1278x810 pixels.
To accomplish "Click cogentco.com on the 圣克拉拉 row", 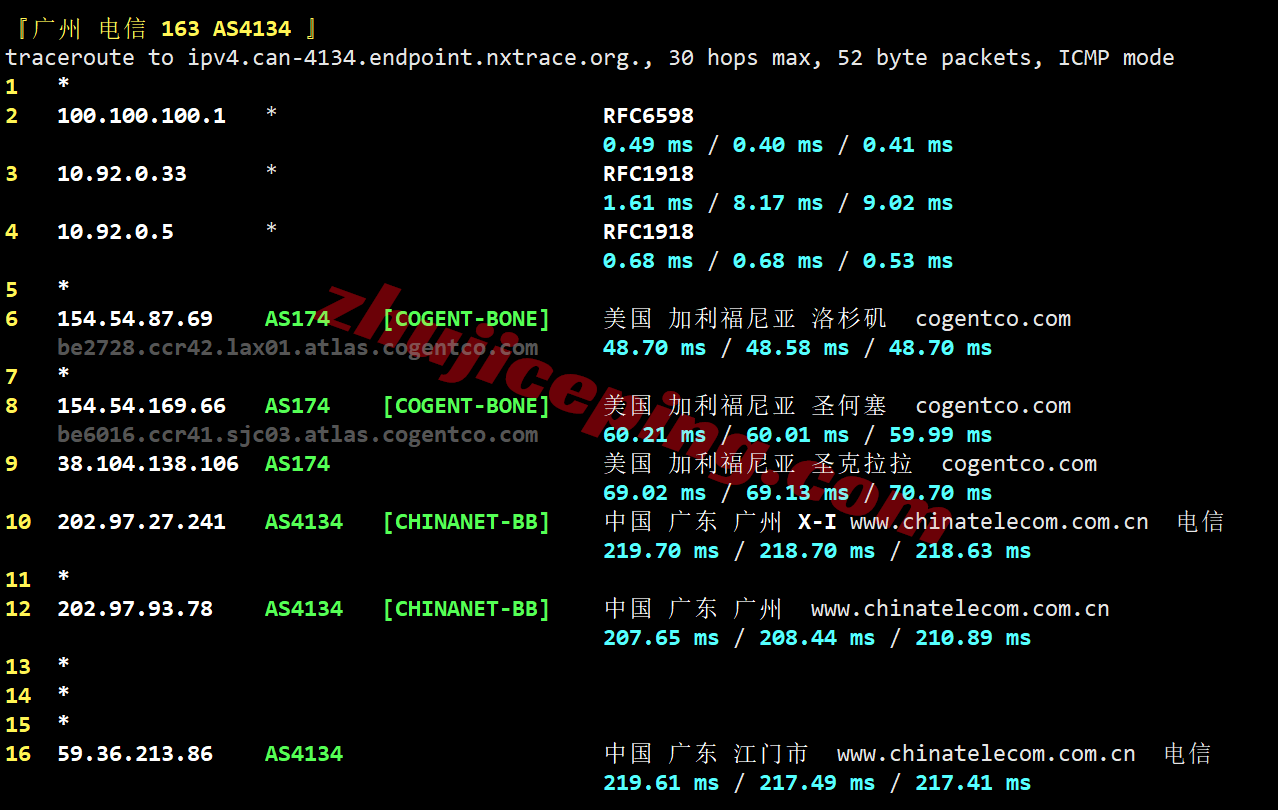I will tap(1019, 464).
